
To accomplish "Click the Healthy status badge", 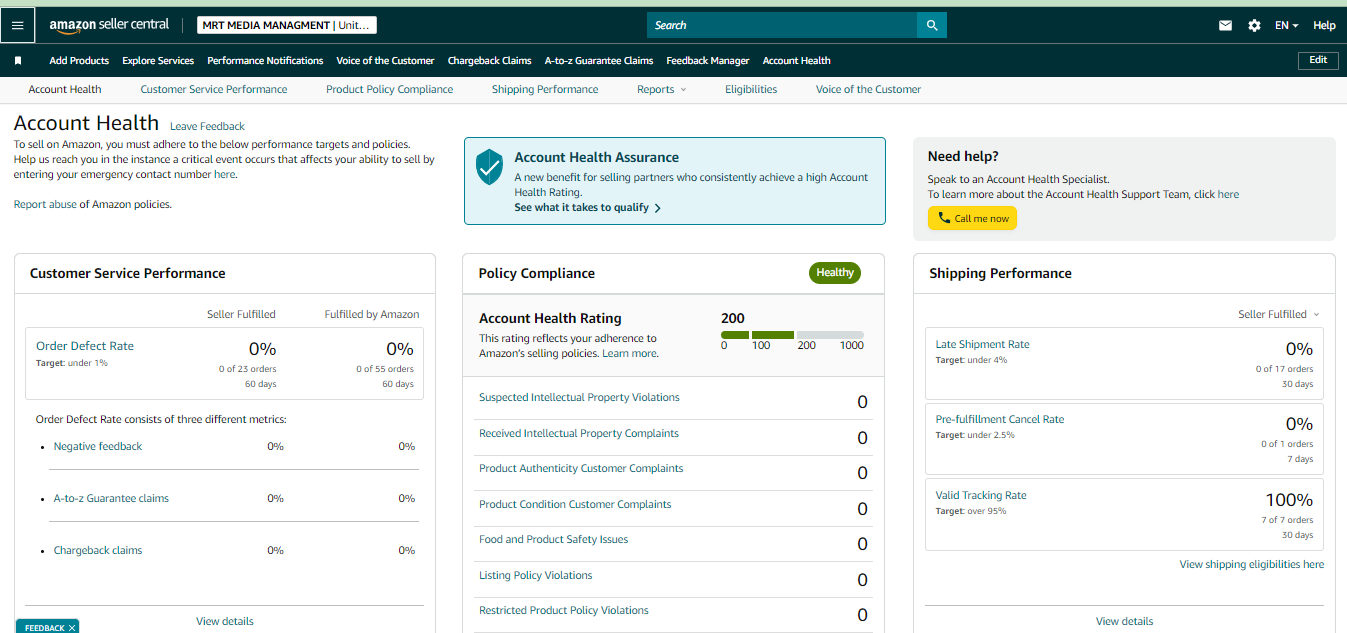I will 835,273.
